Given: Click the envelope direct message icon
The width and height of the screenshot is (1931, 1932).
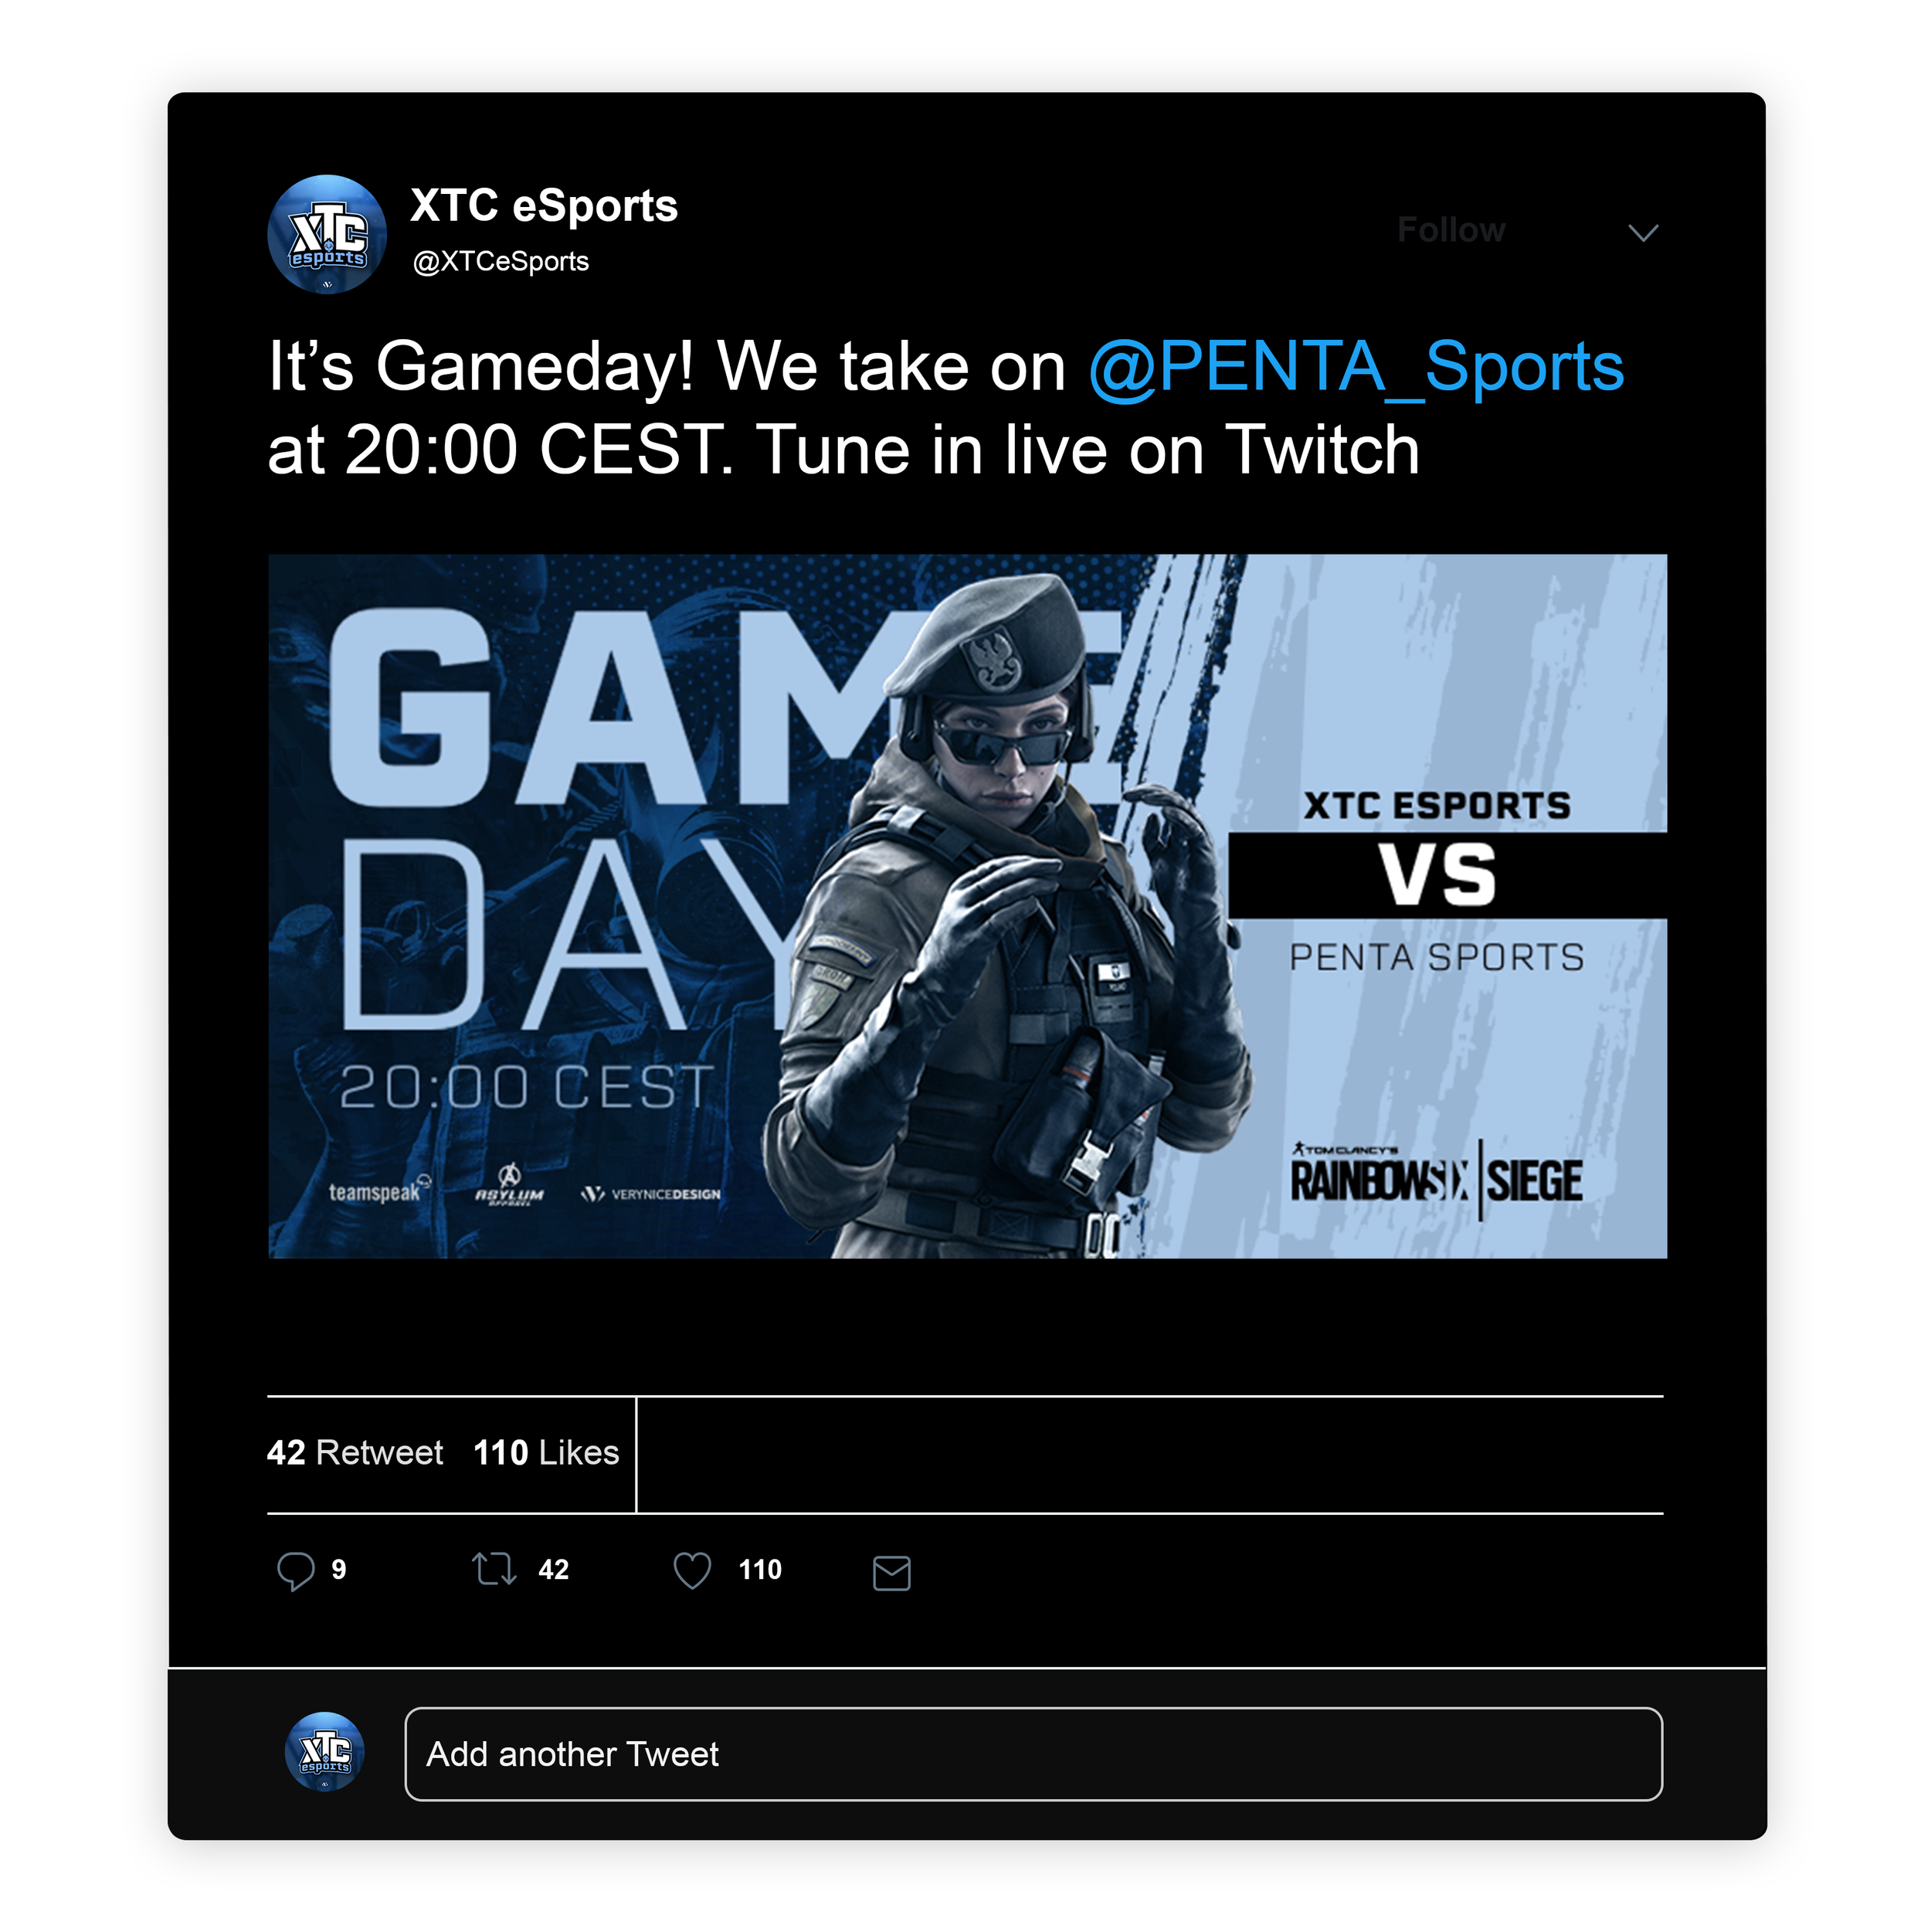Looking at the screenshot, I should point(891,1572).
